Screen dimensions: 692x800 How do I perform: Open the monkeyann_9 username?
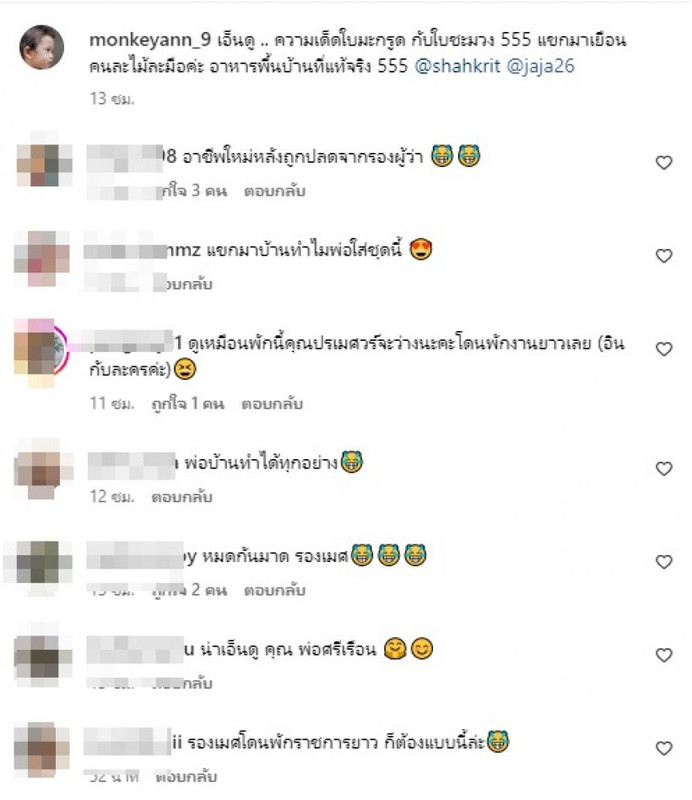pyautogui.click(x=150, y=40)
